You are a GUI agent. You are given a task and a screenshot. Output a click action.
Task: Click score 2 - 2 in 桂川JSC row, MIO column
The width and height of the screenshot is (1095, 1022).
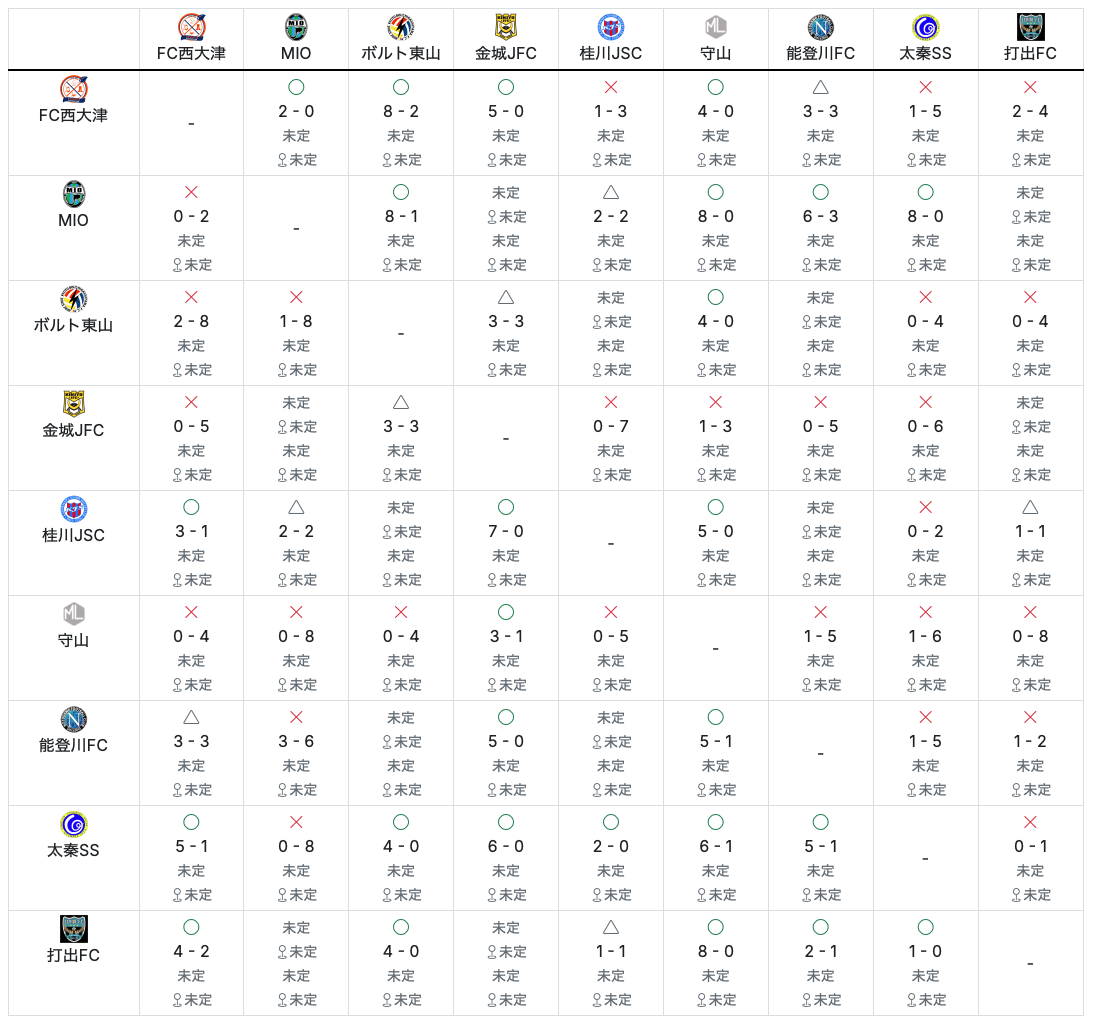click(296, 532)
